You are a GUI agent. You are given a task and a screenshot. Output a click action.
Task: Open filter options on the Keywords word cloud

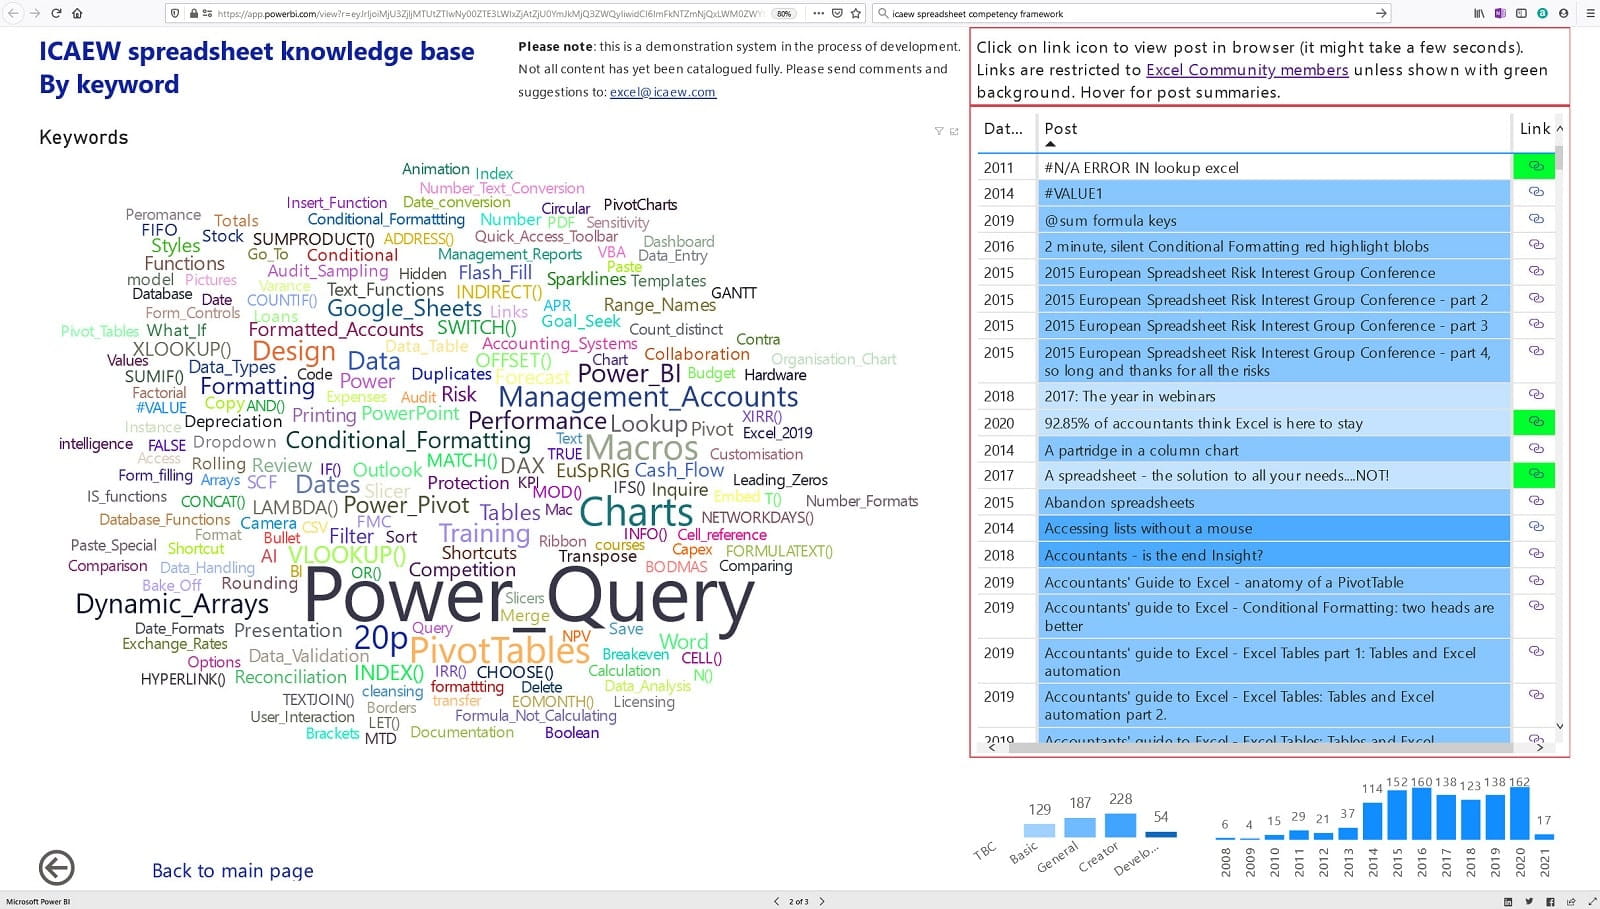click(939, 131)
